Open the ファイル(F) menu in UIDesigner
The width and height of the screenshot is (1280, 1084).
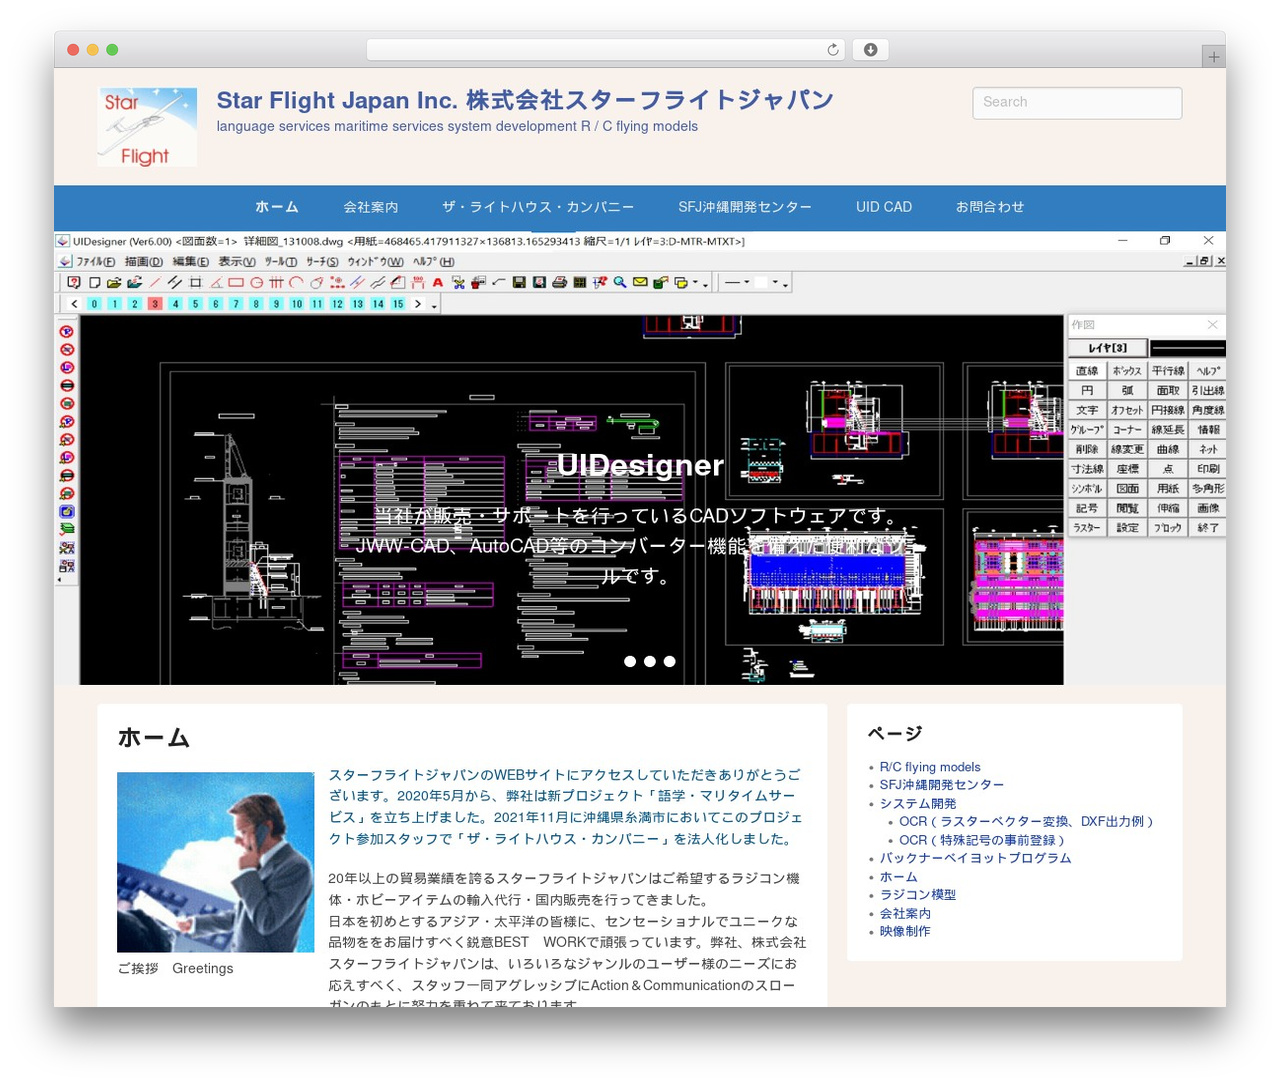pyautogui.click(x=96, y=262)
